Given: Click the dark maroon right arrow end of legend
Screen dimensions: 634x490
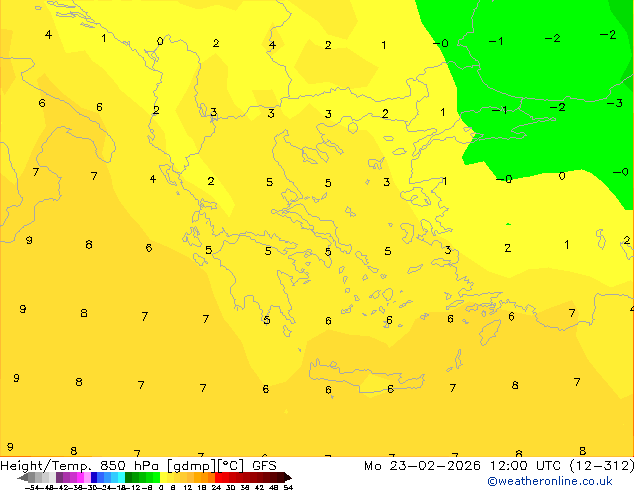Looking at the screenshot, I should click(x=288, y=477).
